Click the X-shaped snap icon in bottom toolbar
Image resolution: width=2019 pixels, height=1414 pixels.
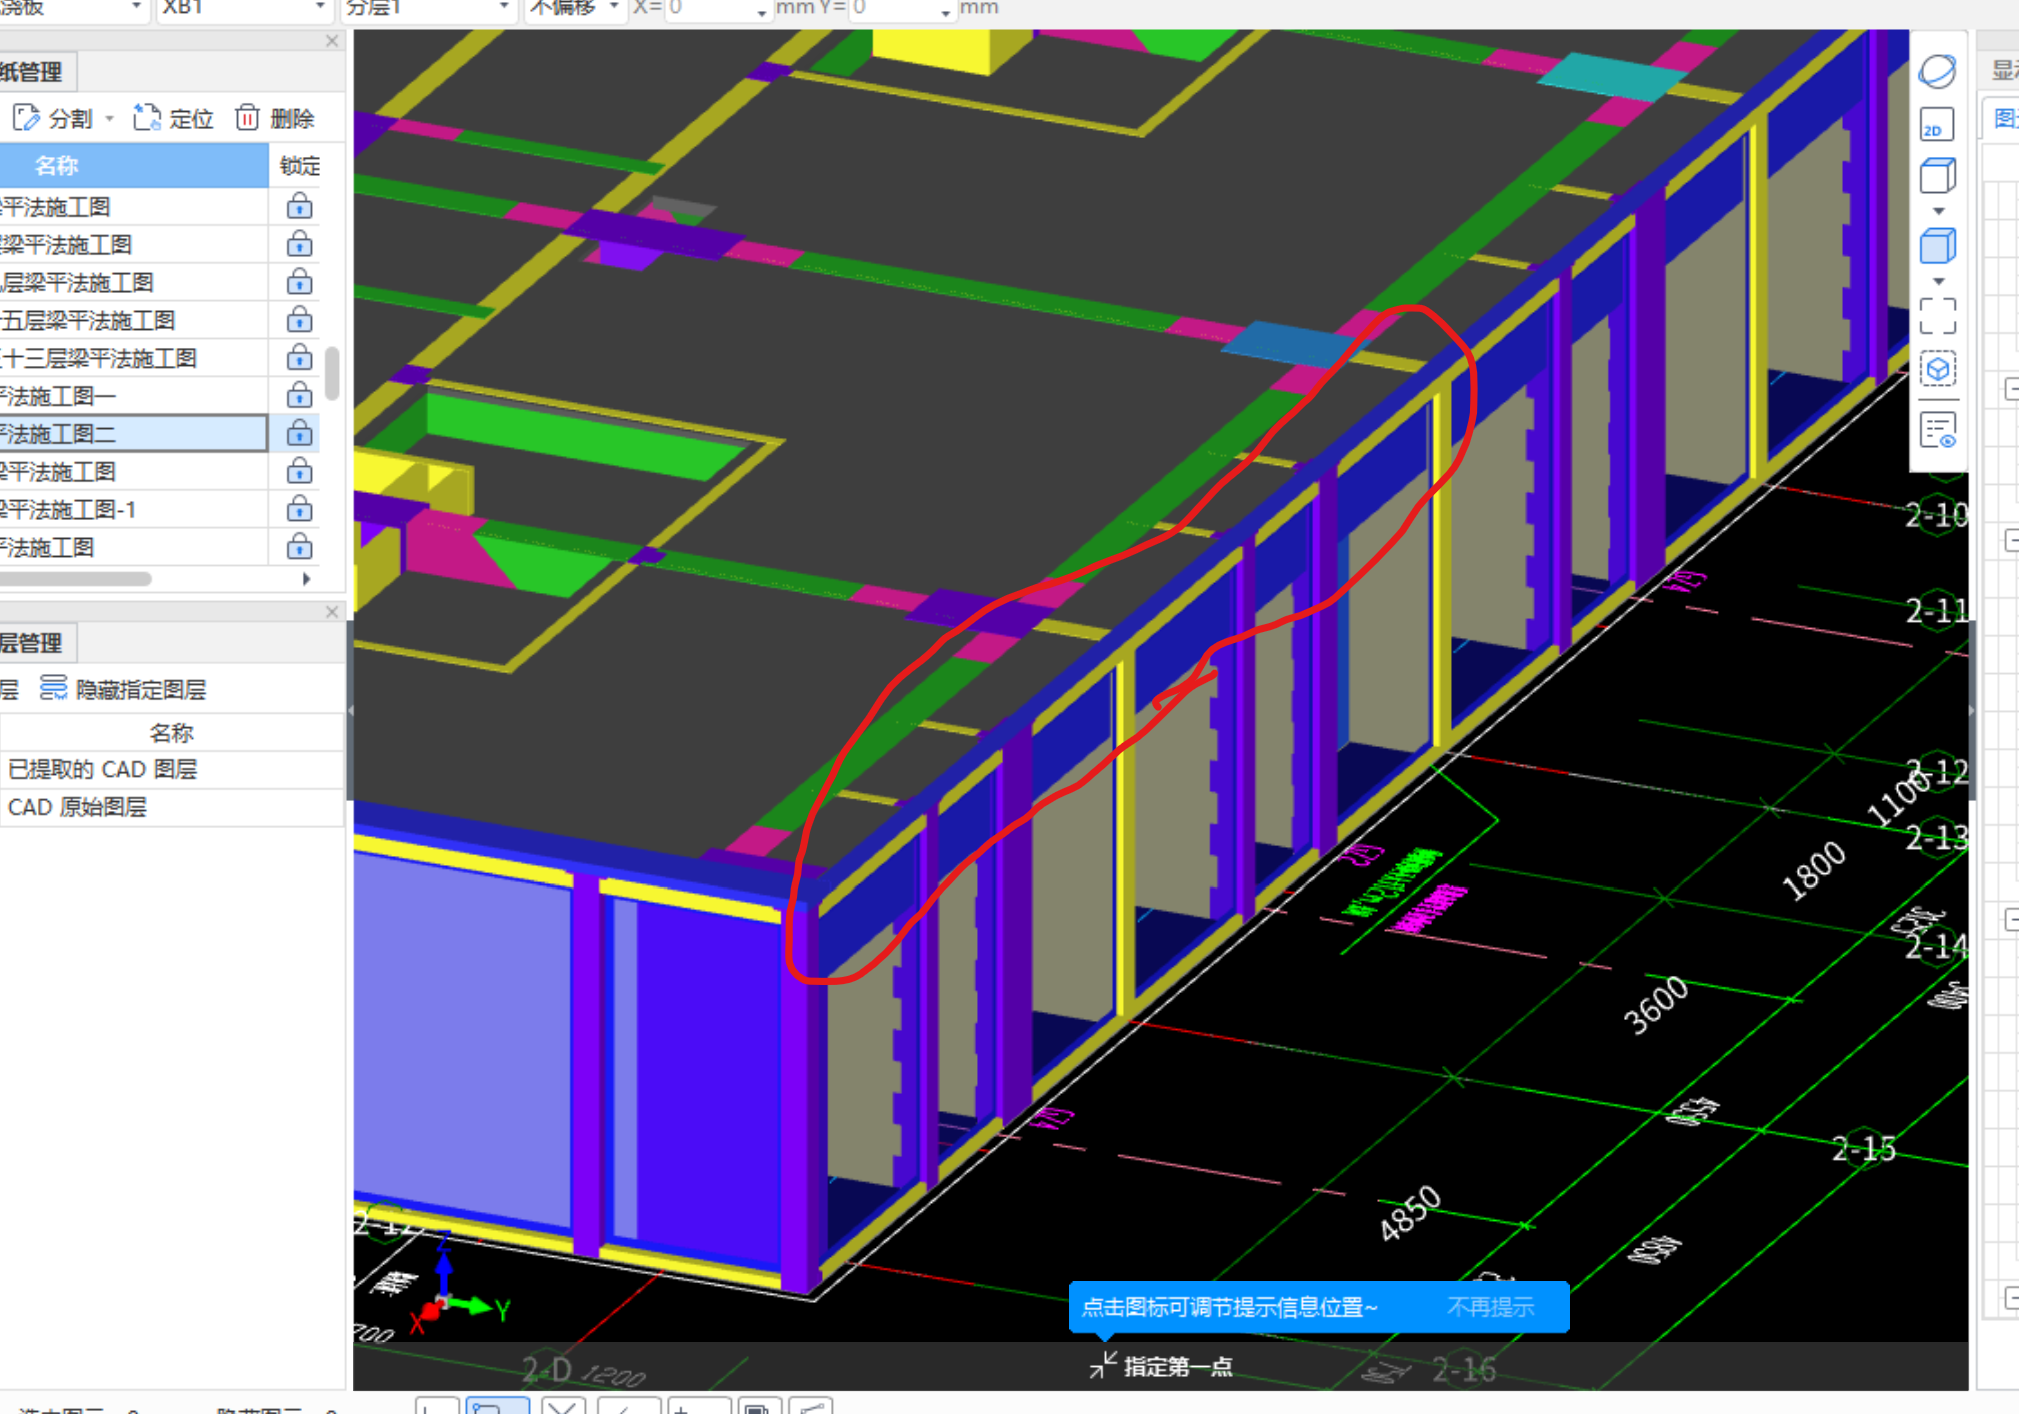click(x=563, y=1407)
